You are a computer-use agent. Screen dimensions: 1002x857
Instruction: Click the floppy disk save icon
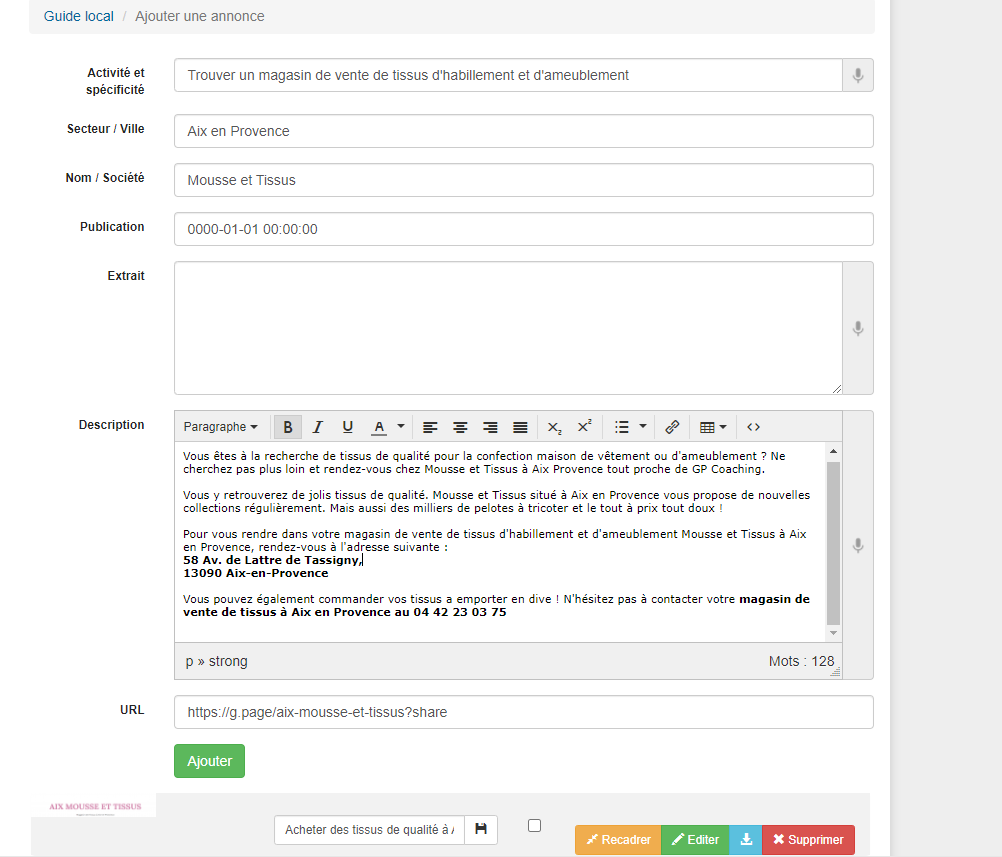(x=480, y=829)
